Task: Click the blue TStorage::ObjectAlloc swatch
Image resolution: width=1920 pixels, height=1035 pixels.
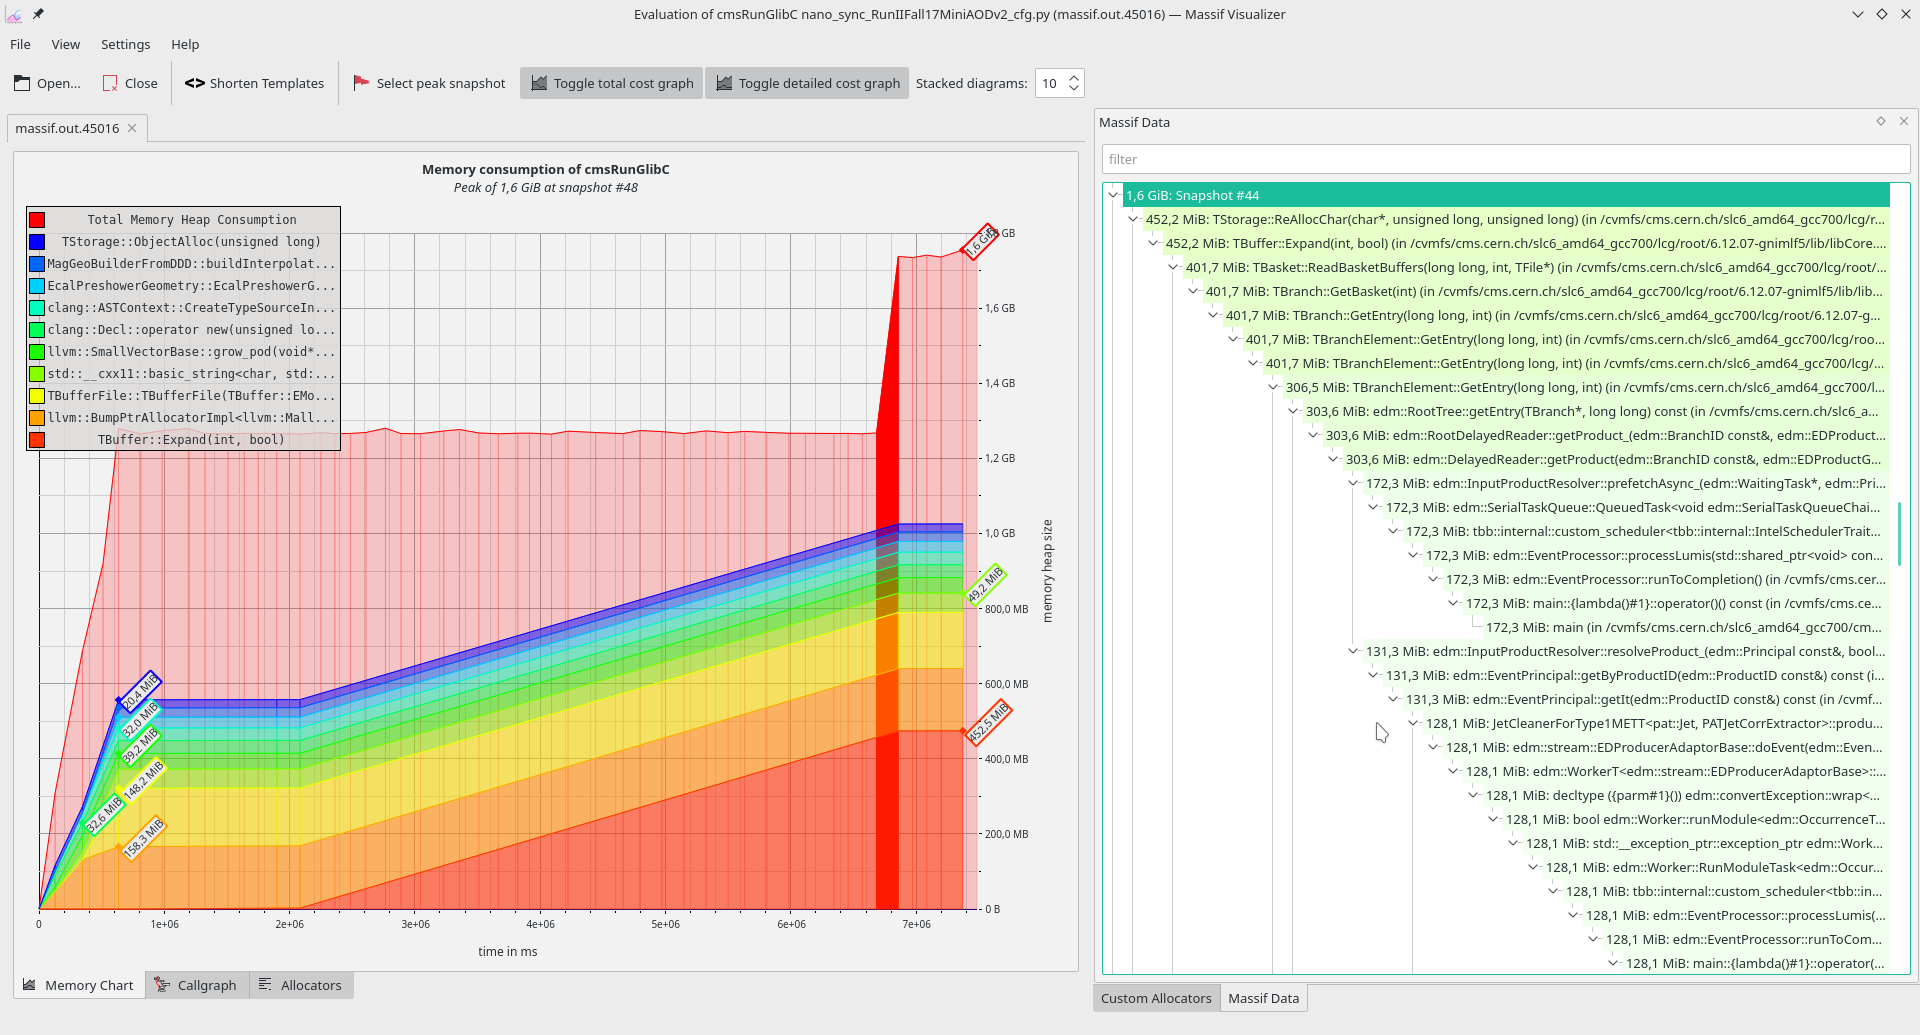Action: tap(37, 242)
